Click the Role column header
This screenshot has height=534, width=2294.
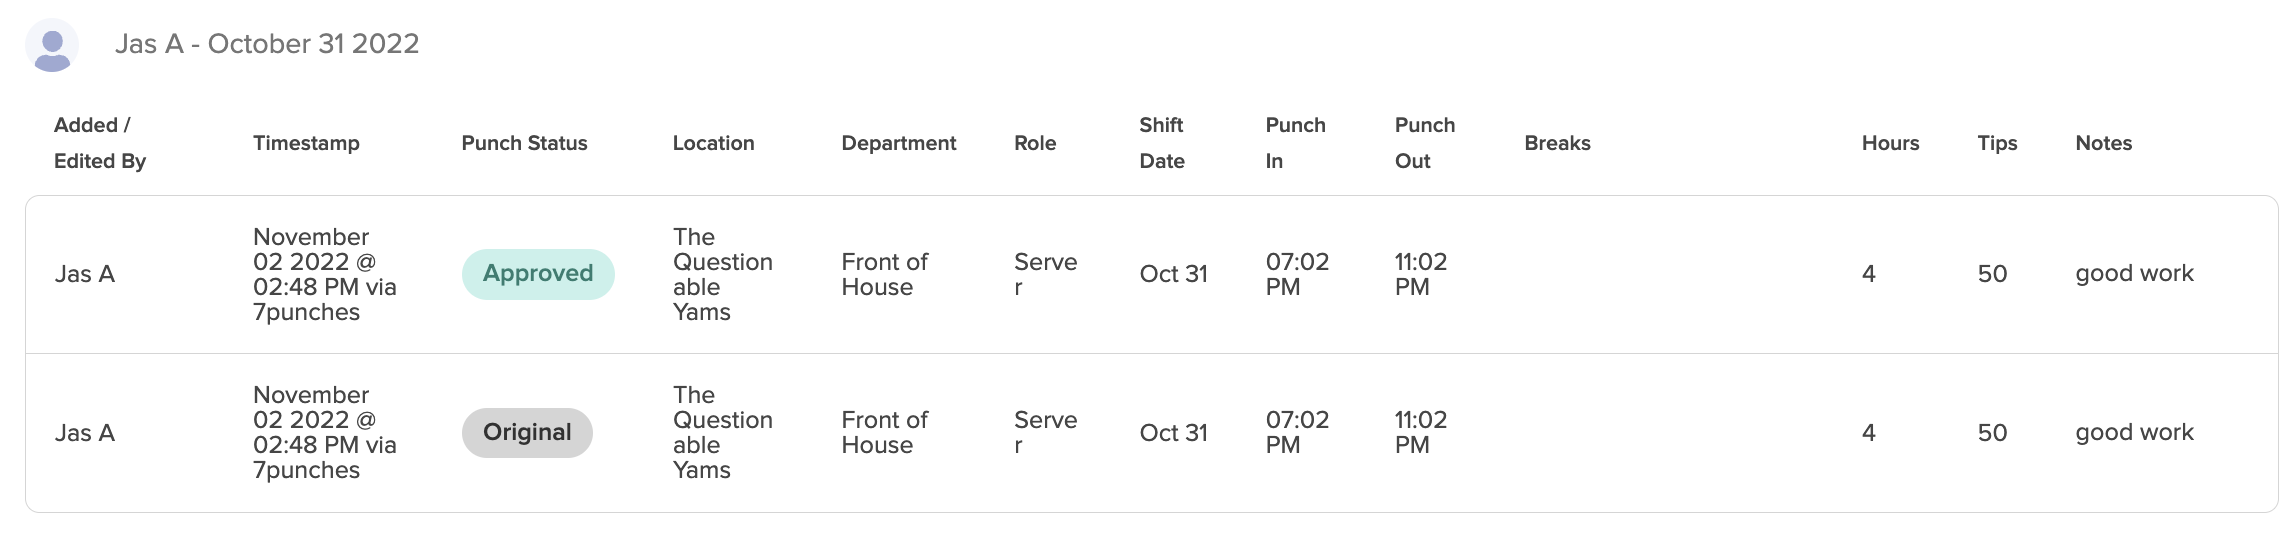(x=1035, y=143)
